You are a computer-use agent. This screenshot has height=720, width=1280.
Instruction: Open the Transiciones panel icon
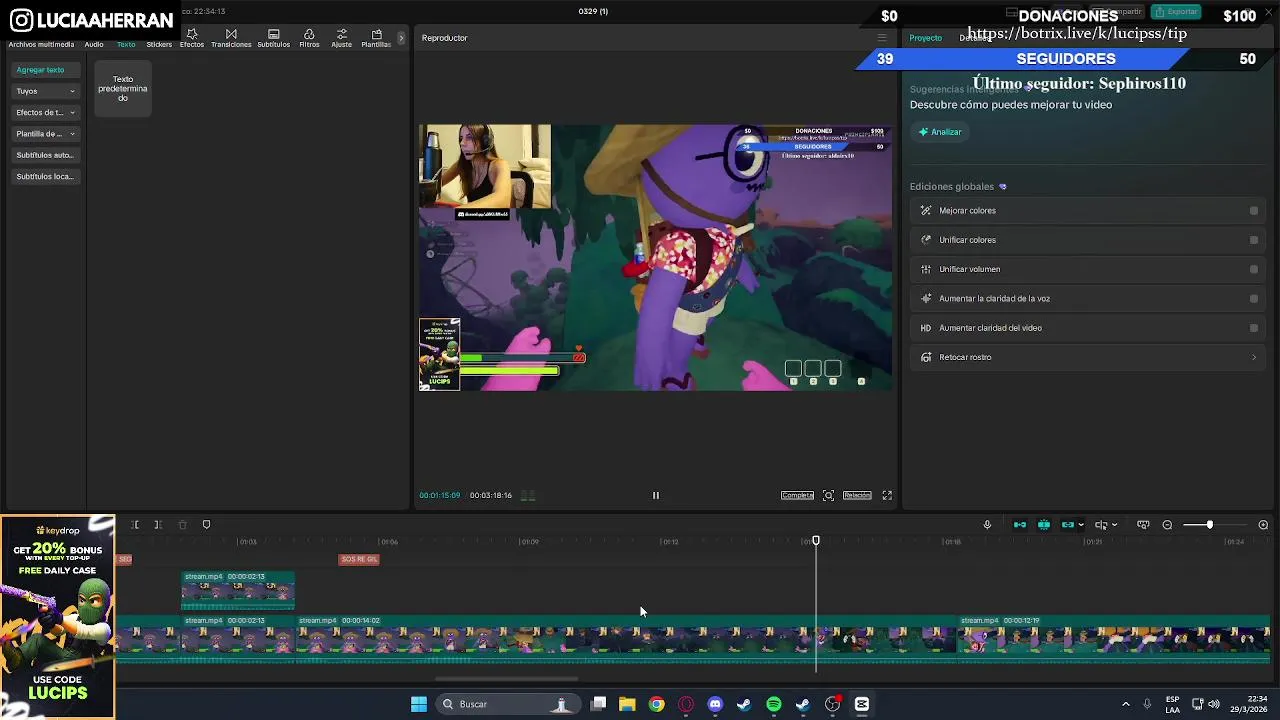click(x=231, y=38)
